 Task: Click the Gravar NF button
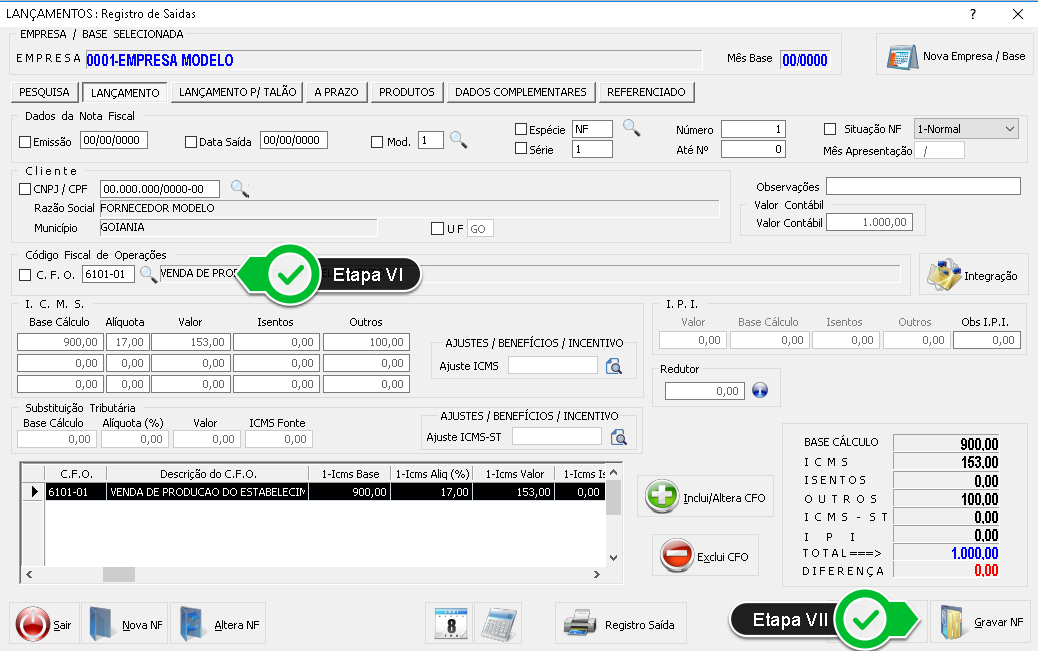tap(979, 623)
